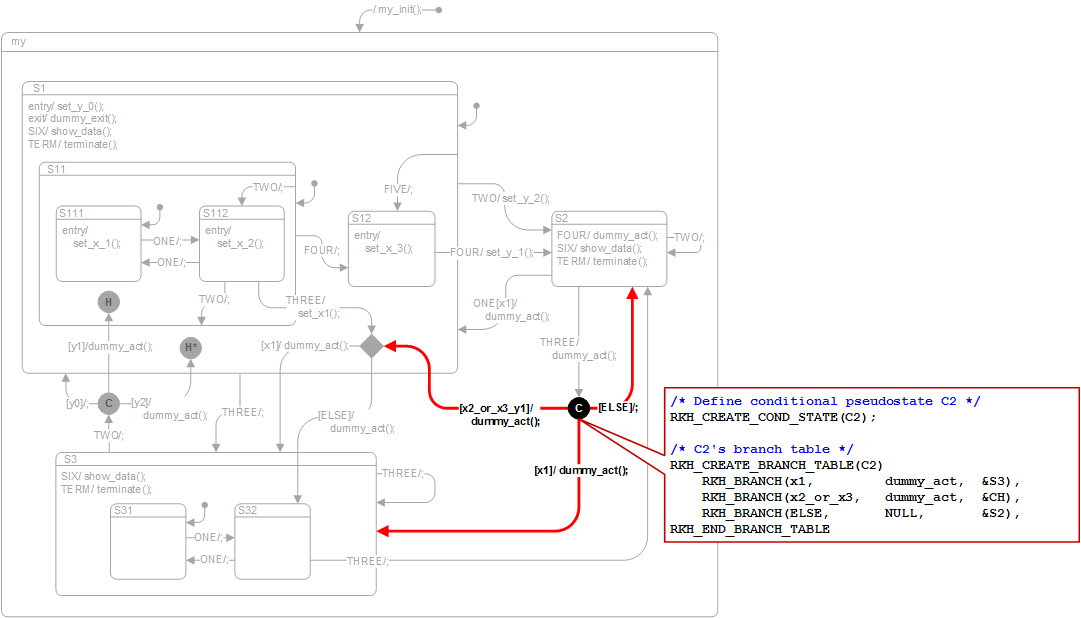1081x618 pixels.
Task: Click the black C conditional pseudostate
Action: [578, 408]
